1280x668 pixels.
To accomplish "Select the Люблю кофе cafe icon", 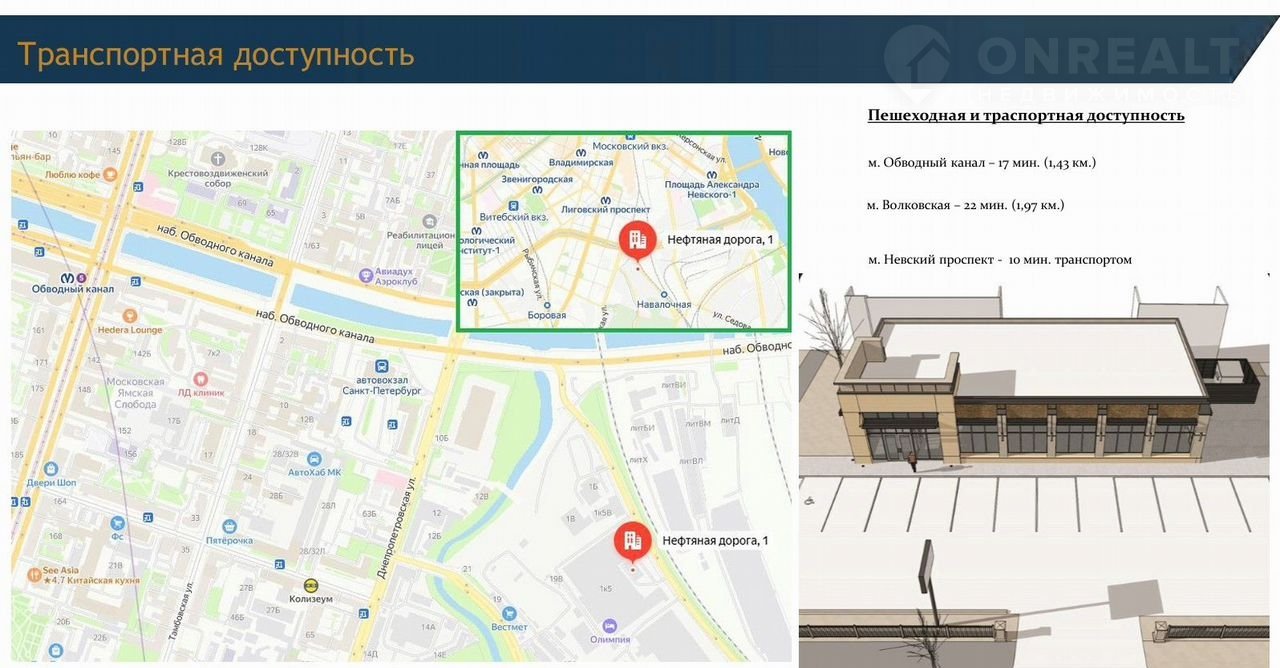I will (x=110, y=173).
